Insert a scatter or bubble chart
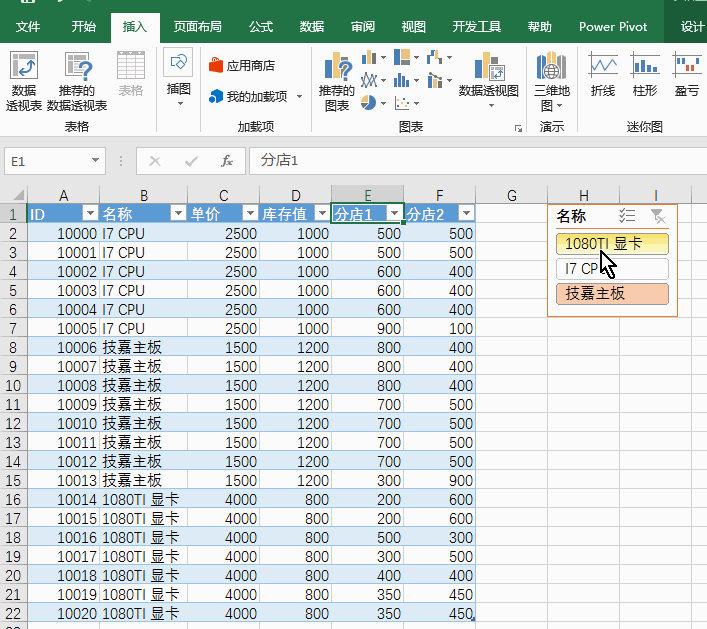The image size is (707, 629). coord(407,103)
